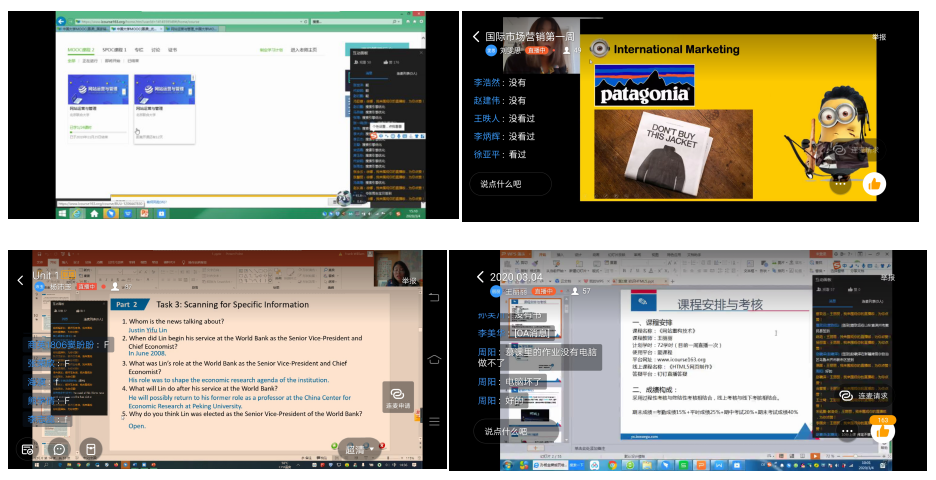Click the first round icon at the Unit 1 bottom left
The width and height of the screenshot is (936, 480).
pyautogui.click(x=27, y=450)
